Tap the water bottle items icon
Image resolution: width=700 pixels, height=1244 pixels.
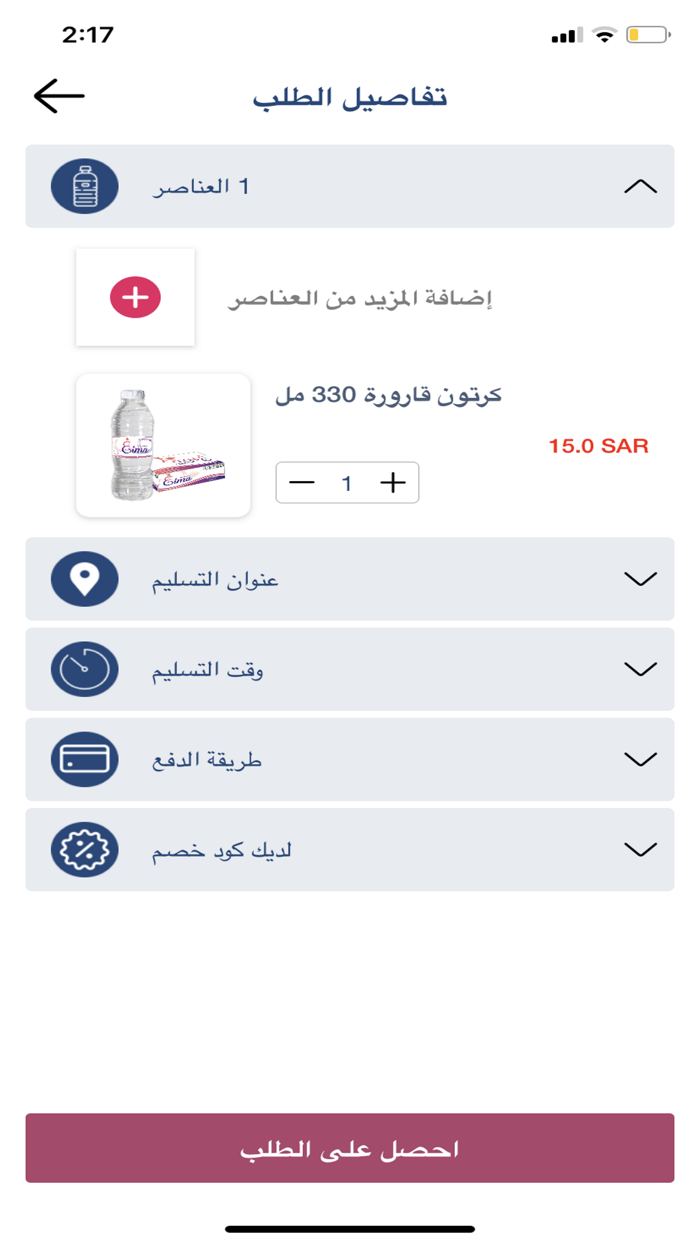(85, 187)
